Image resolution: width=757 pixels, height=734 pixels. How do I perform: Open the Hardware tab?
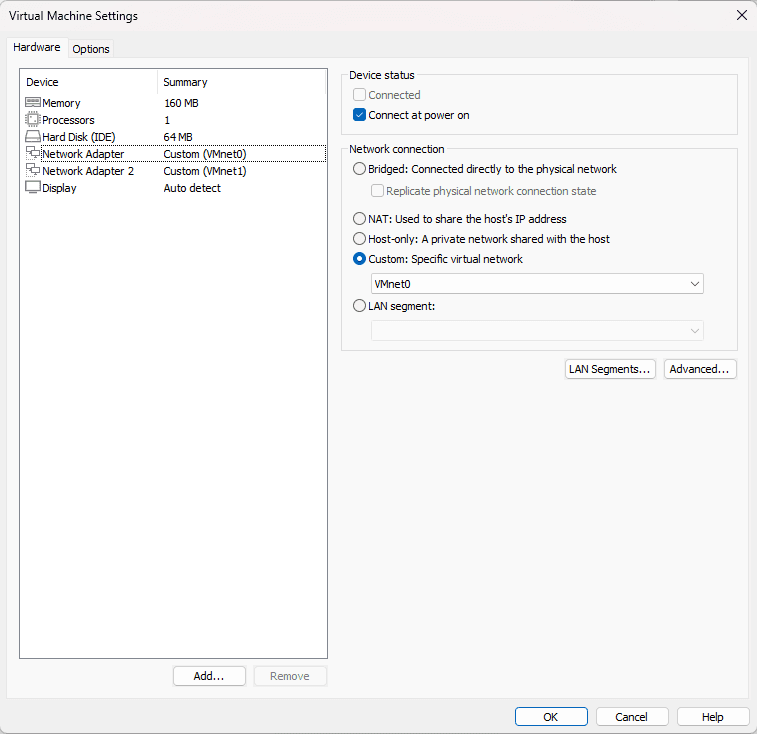[37, 48]
